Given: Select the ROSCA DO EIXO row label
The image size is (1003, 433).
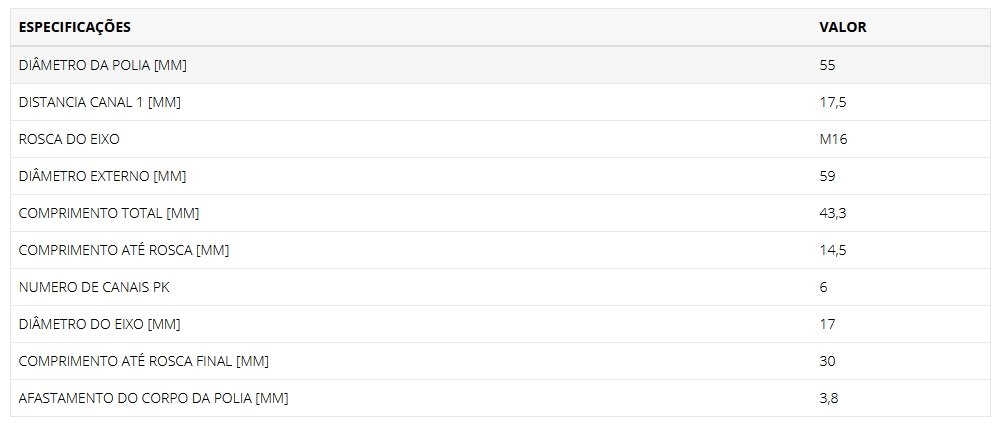Looking at the screenshot, I should (x=69, y=139).
